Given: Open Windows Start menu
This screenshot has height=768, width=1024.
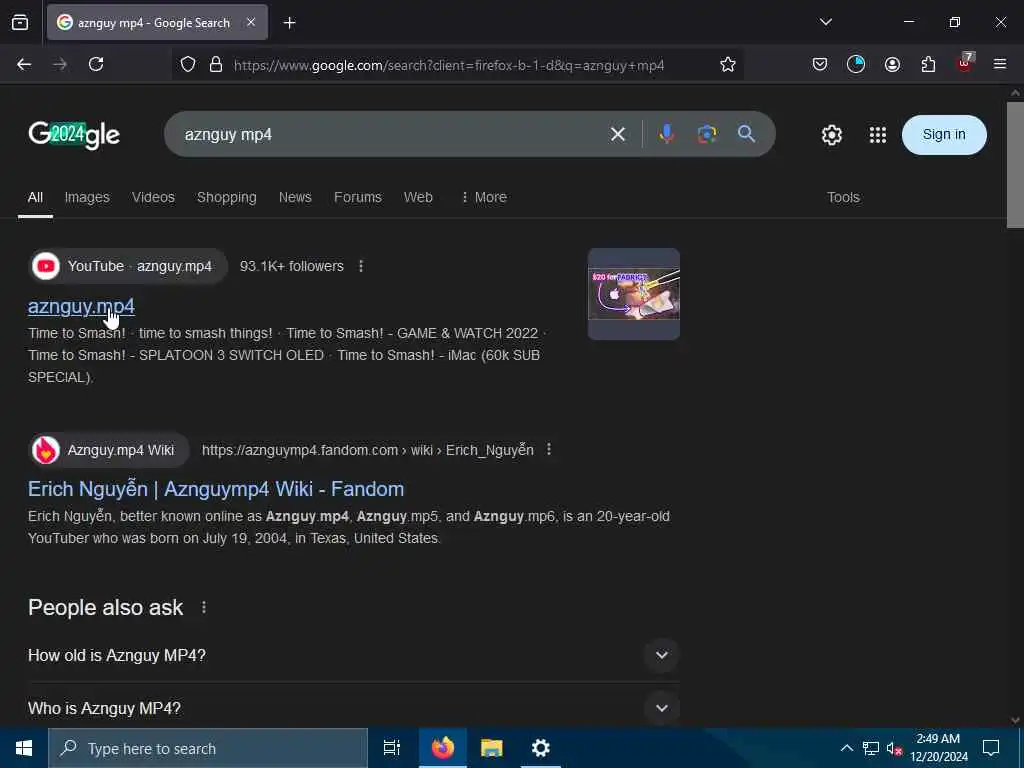Looking at the screenshot, I should click(24, 748).
